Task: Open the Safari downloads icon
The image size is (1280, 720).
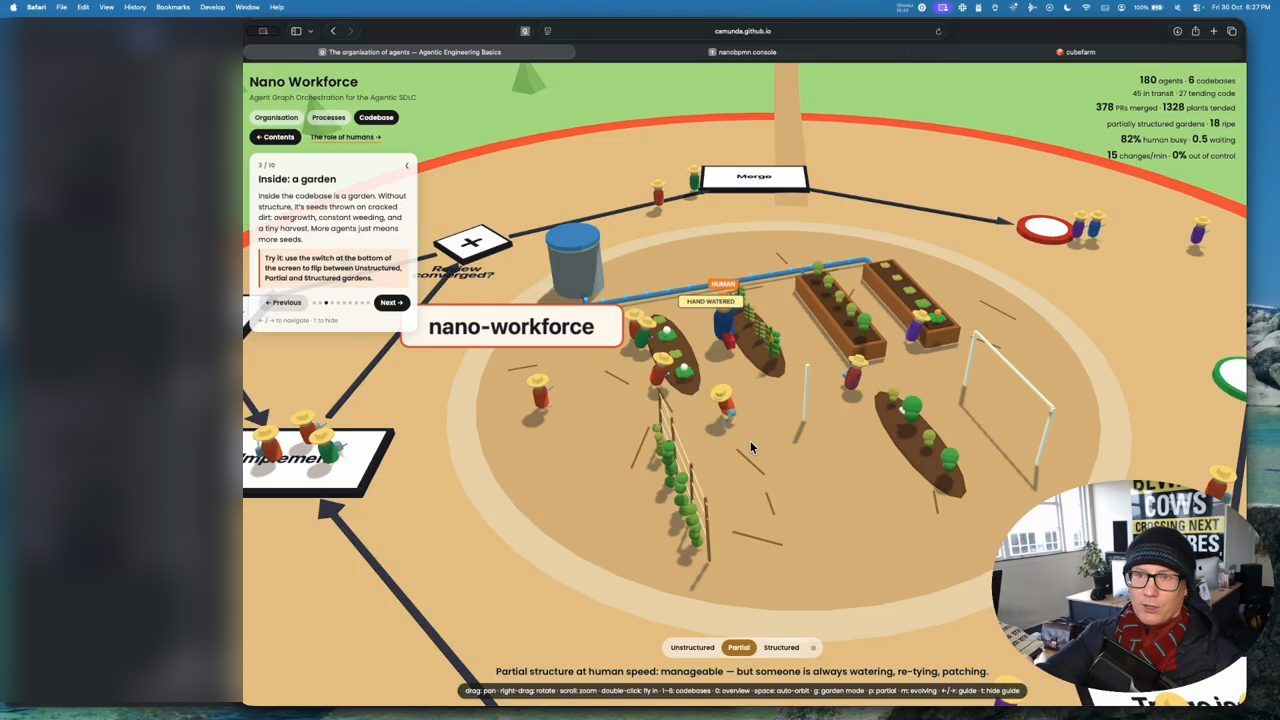Action: coord(1177,31)
